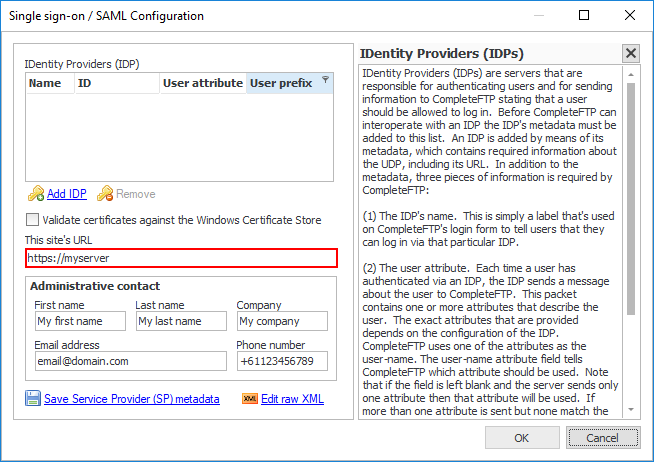Click the Add IDP key icon

tap(35, 193)
